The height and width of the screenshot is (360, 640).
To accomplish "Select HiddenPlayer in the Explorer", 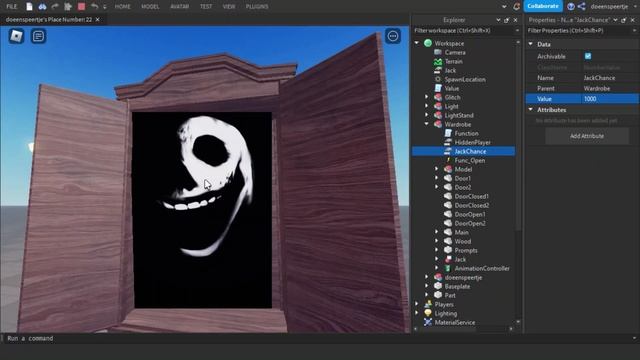I will (x=472, y=142).
